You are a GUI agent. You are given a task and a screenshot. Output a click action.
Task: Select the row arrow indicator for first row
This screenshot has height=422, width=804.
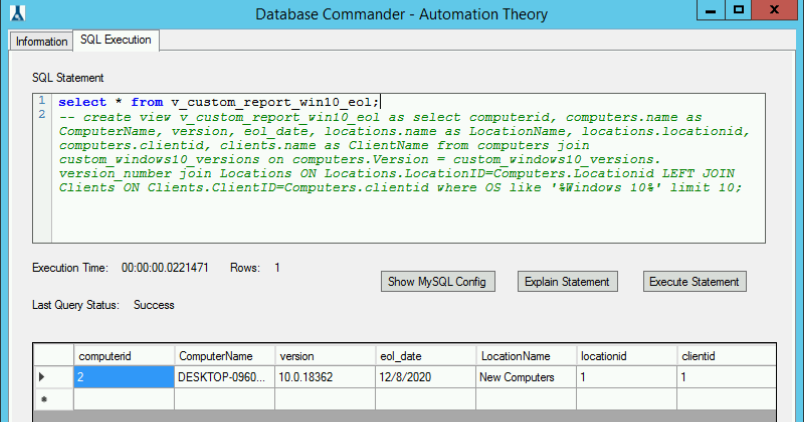tap(42, 377)
